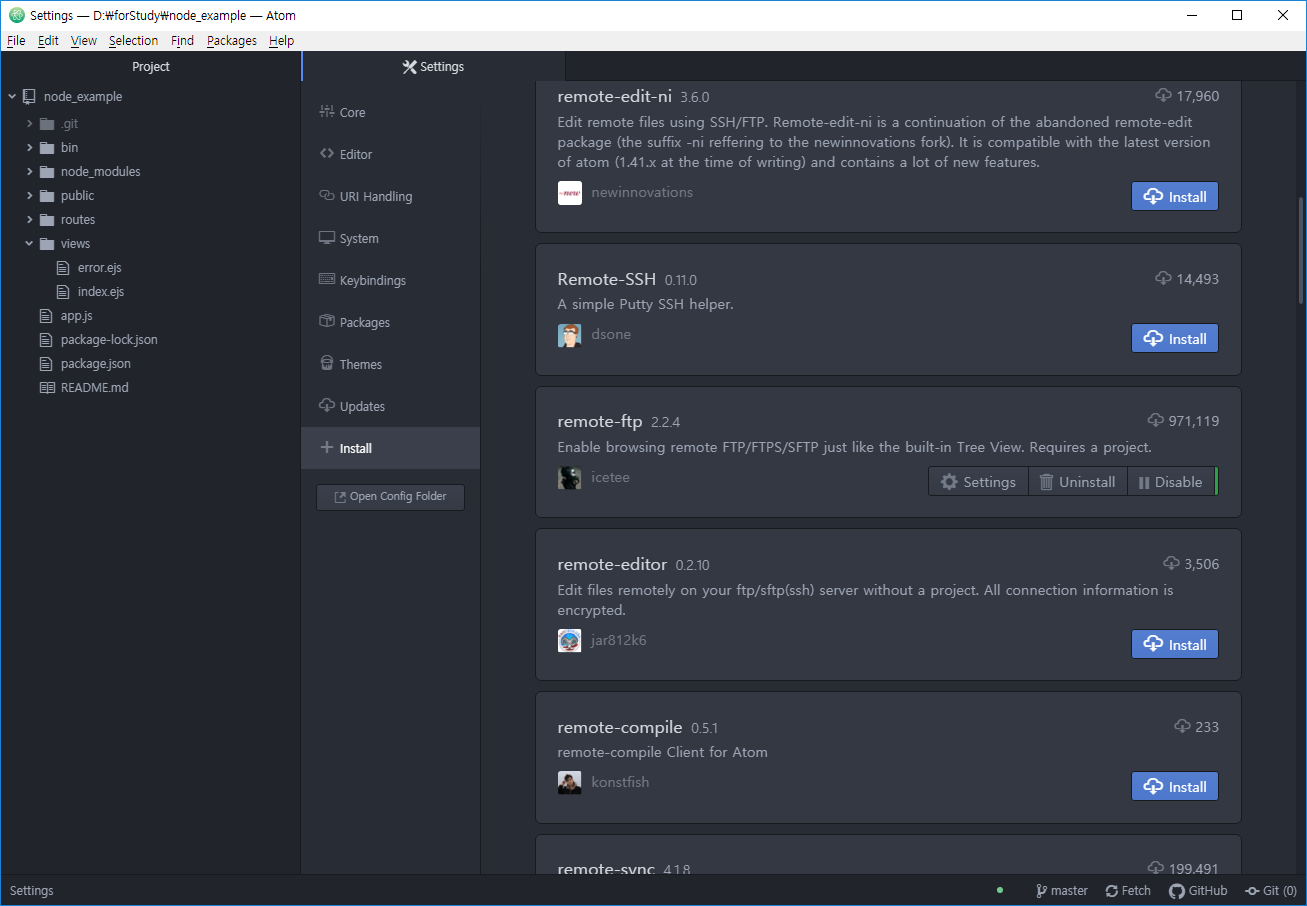
Task: Open GitHub panel from status bar
Action: [x=1198, y=891]
